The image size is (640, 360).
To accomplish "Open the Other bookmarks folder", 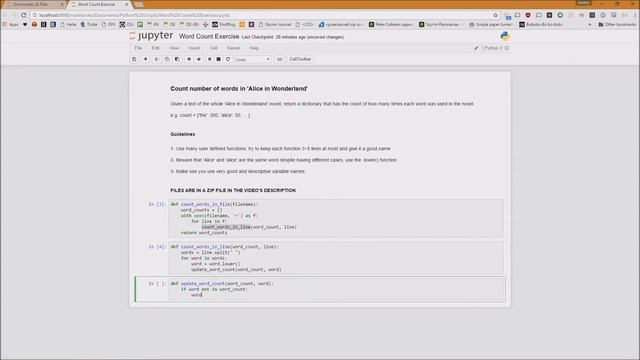I will (617, 24).
